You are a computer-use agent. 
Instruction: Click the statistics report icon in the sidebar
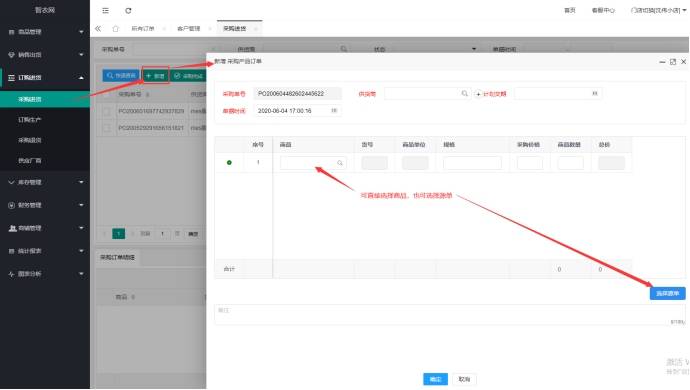point(11,251)
